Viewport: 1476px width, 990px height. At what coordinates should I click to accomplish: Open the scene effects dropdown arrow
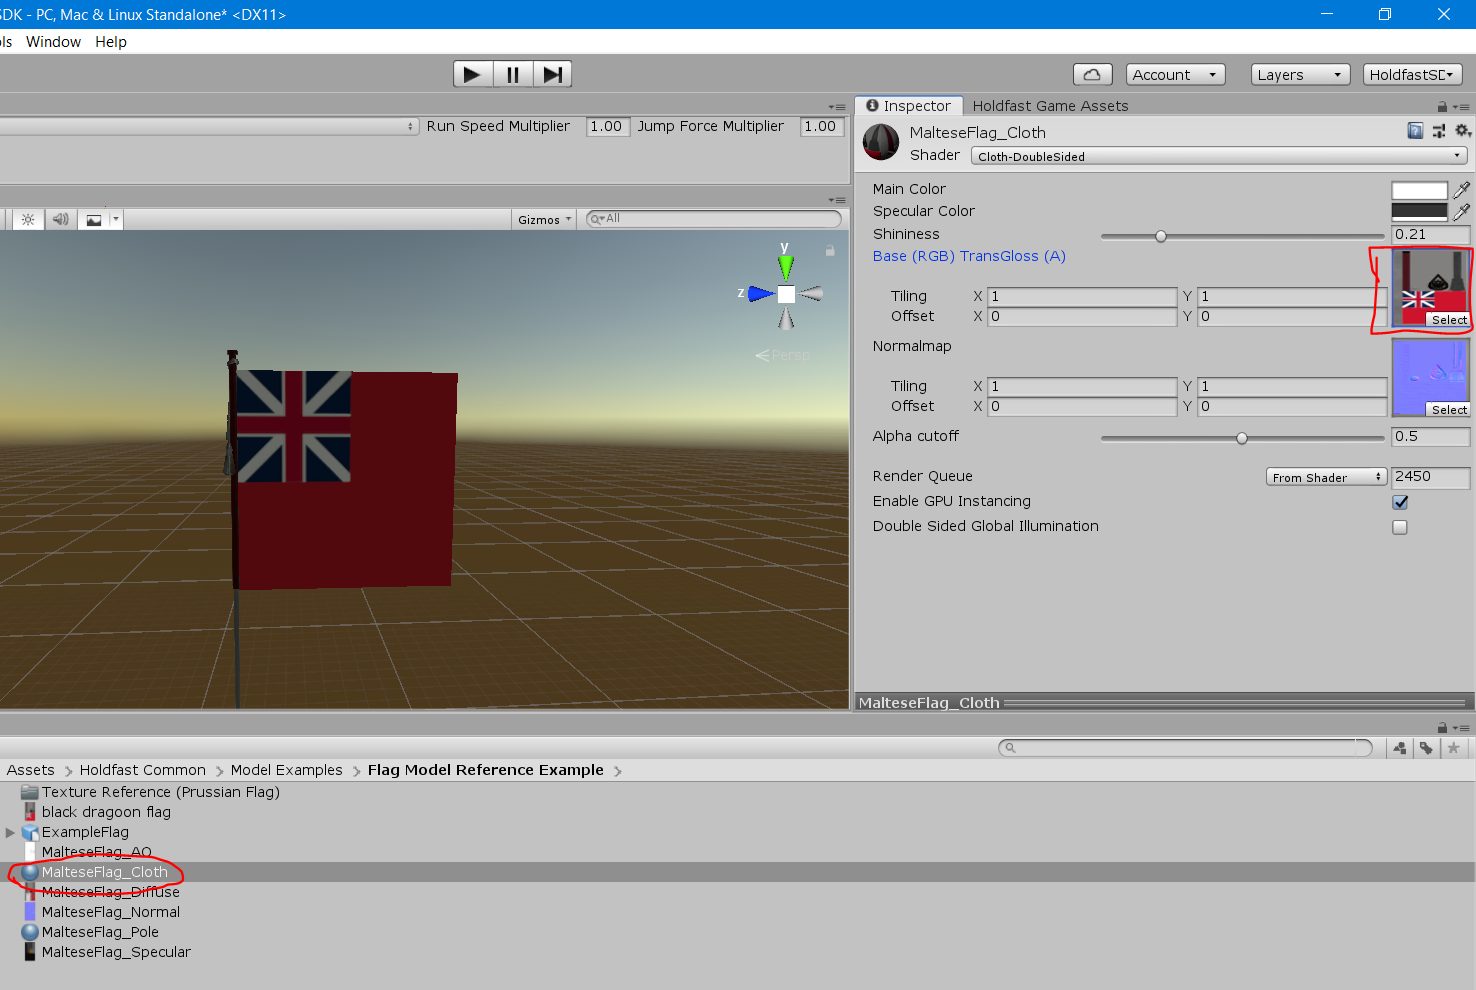click(116, 220)
